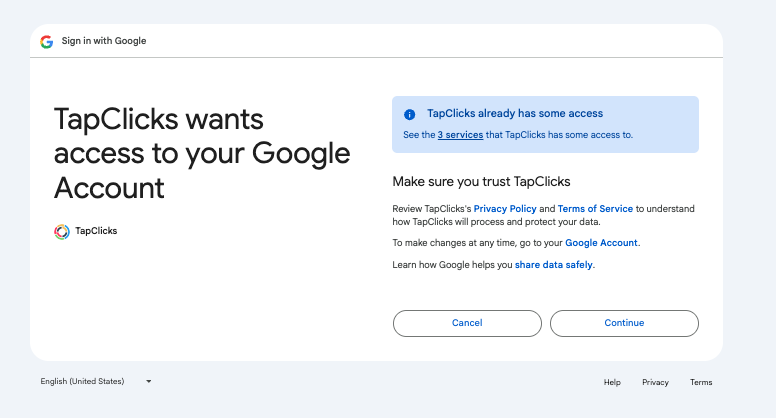The height and width of the screenshot is (418, 776).
Task: Click the TapClicks colorful ring logo
Action: (x=62, y=232)
